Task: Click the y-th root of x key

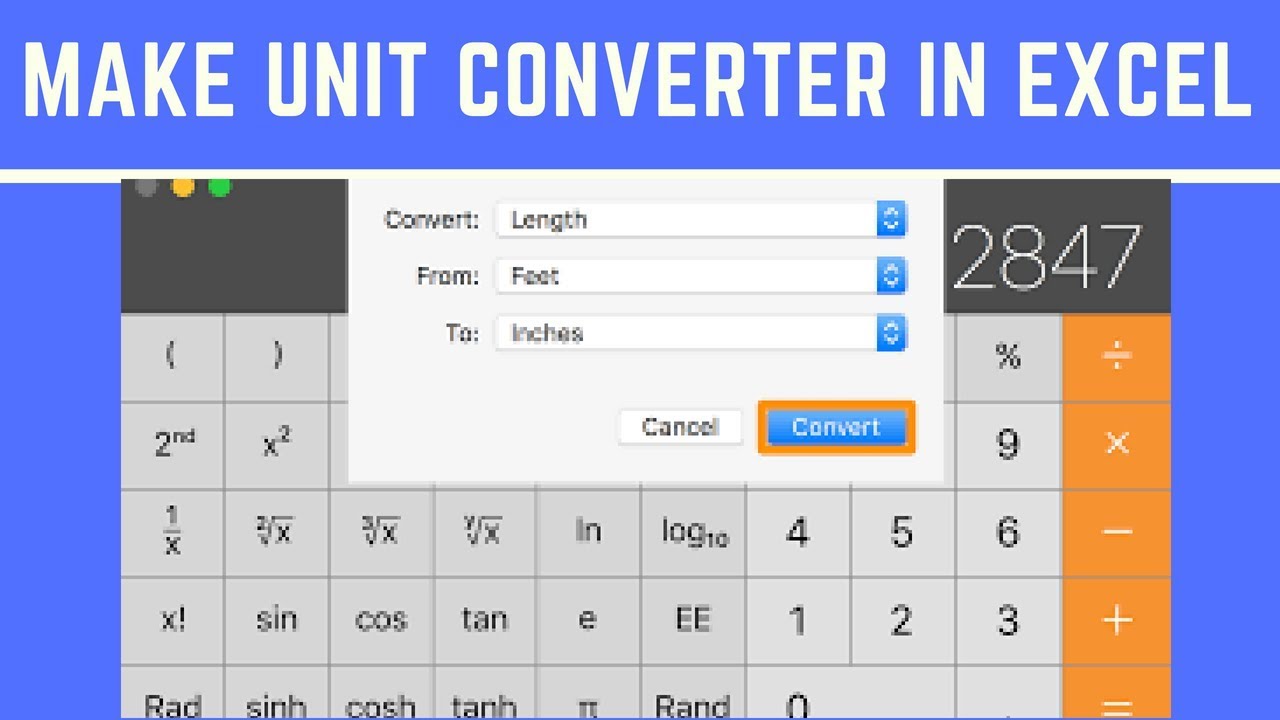Action: 485,532
